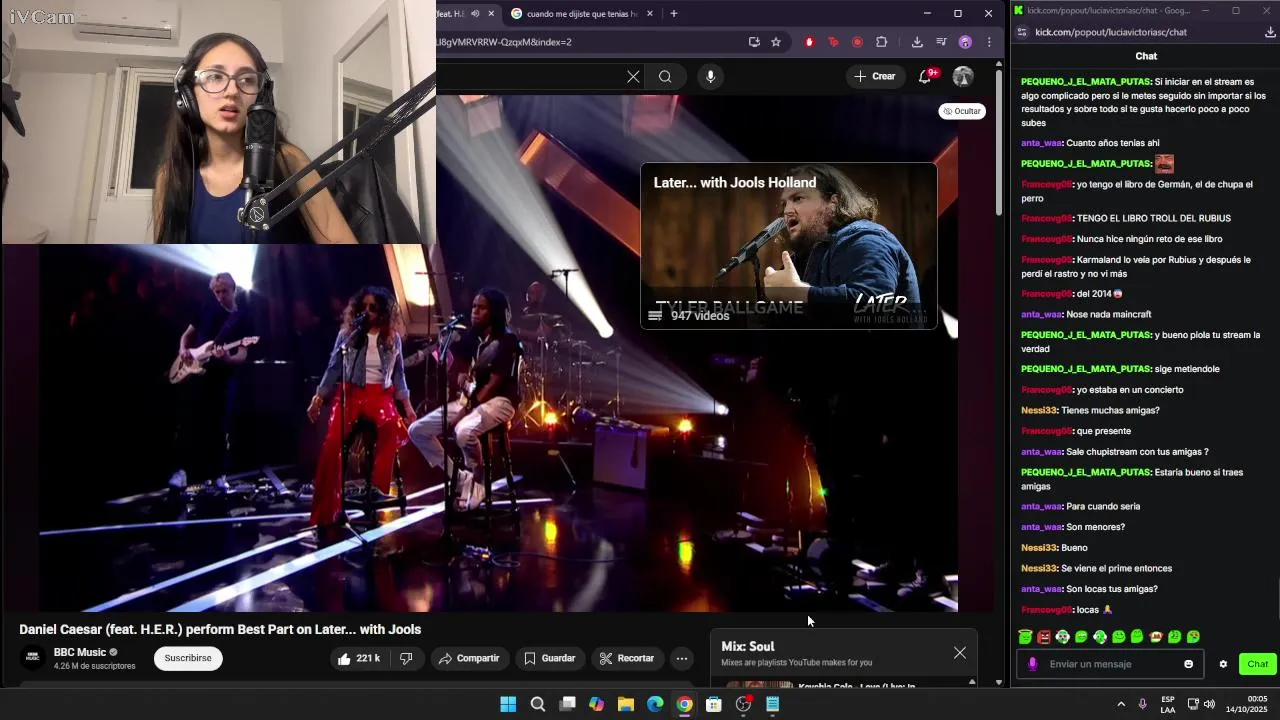Save the video with Guardar
This screenshot has width=1280, height=720.
550,658
